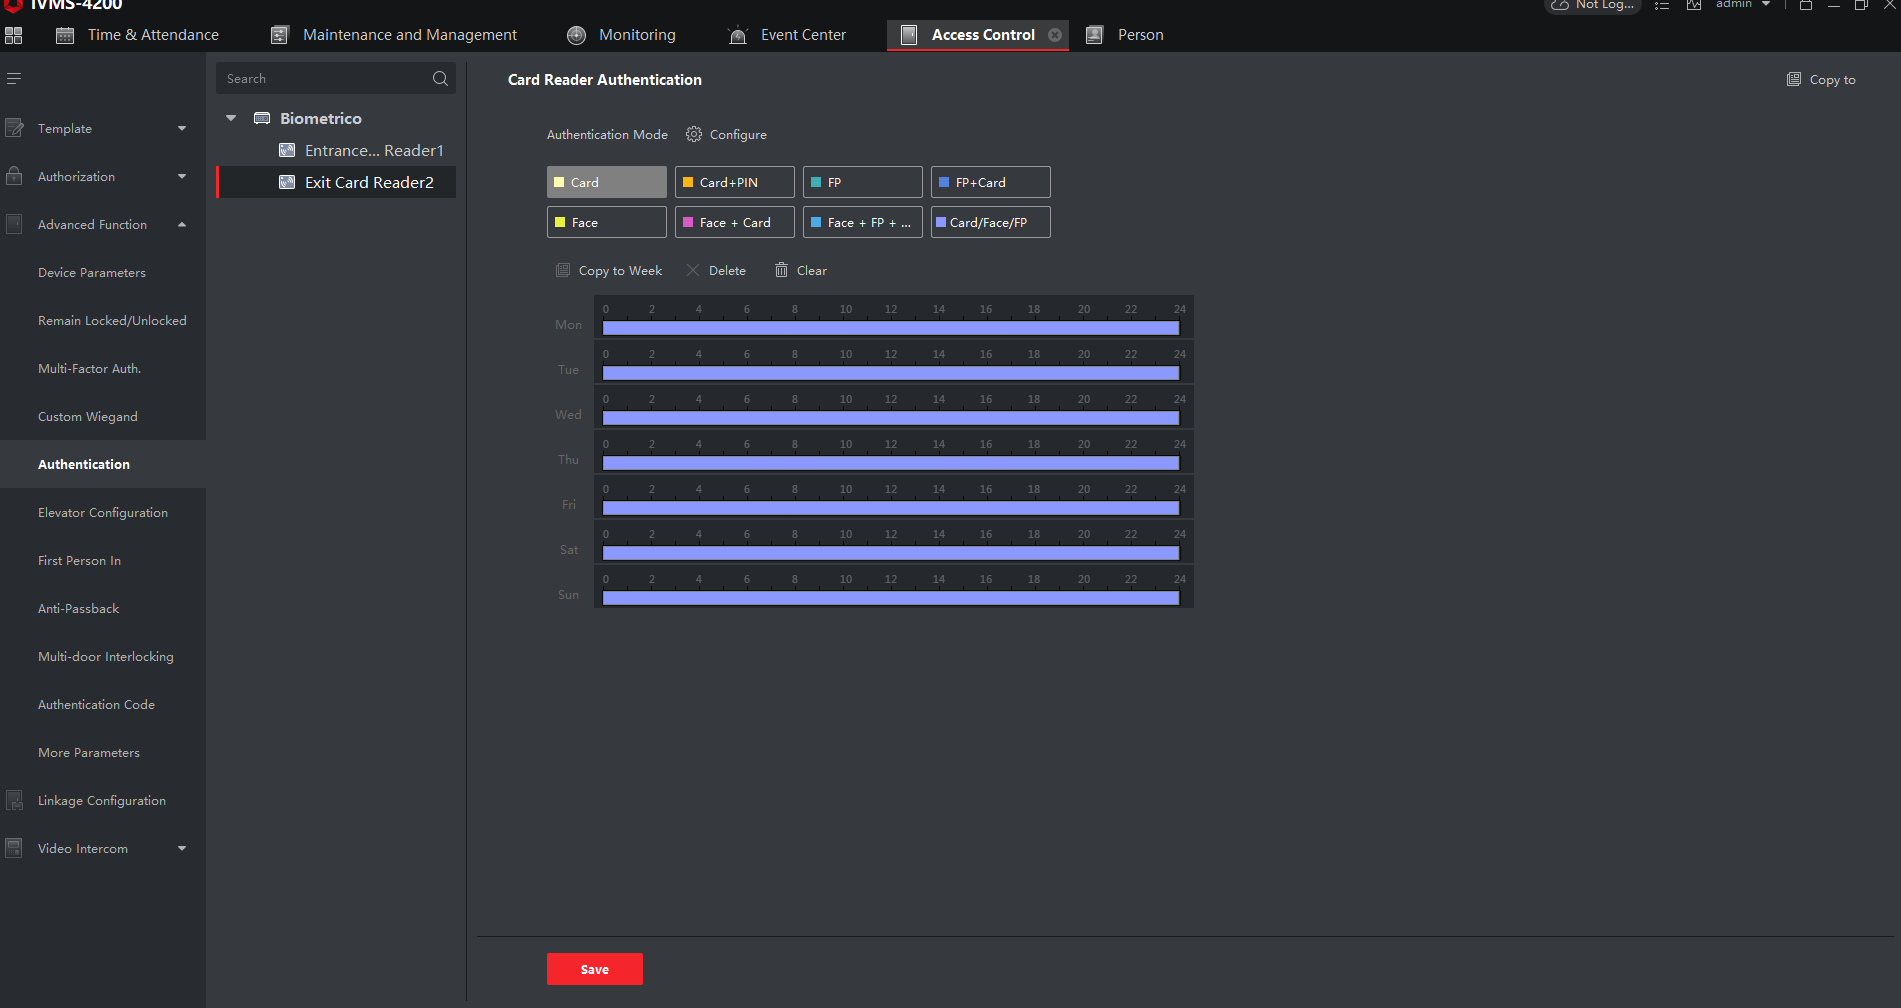Screen dimensions: 1901x1008
Task: Select Card+PIN authentication mode
Action: click(735, 182)
